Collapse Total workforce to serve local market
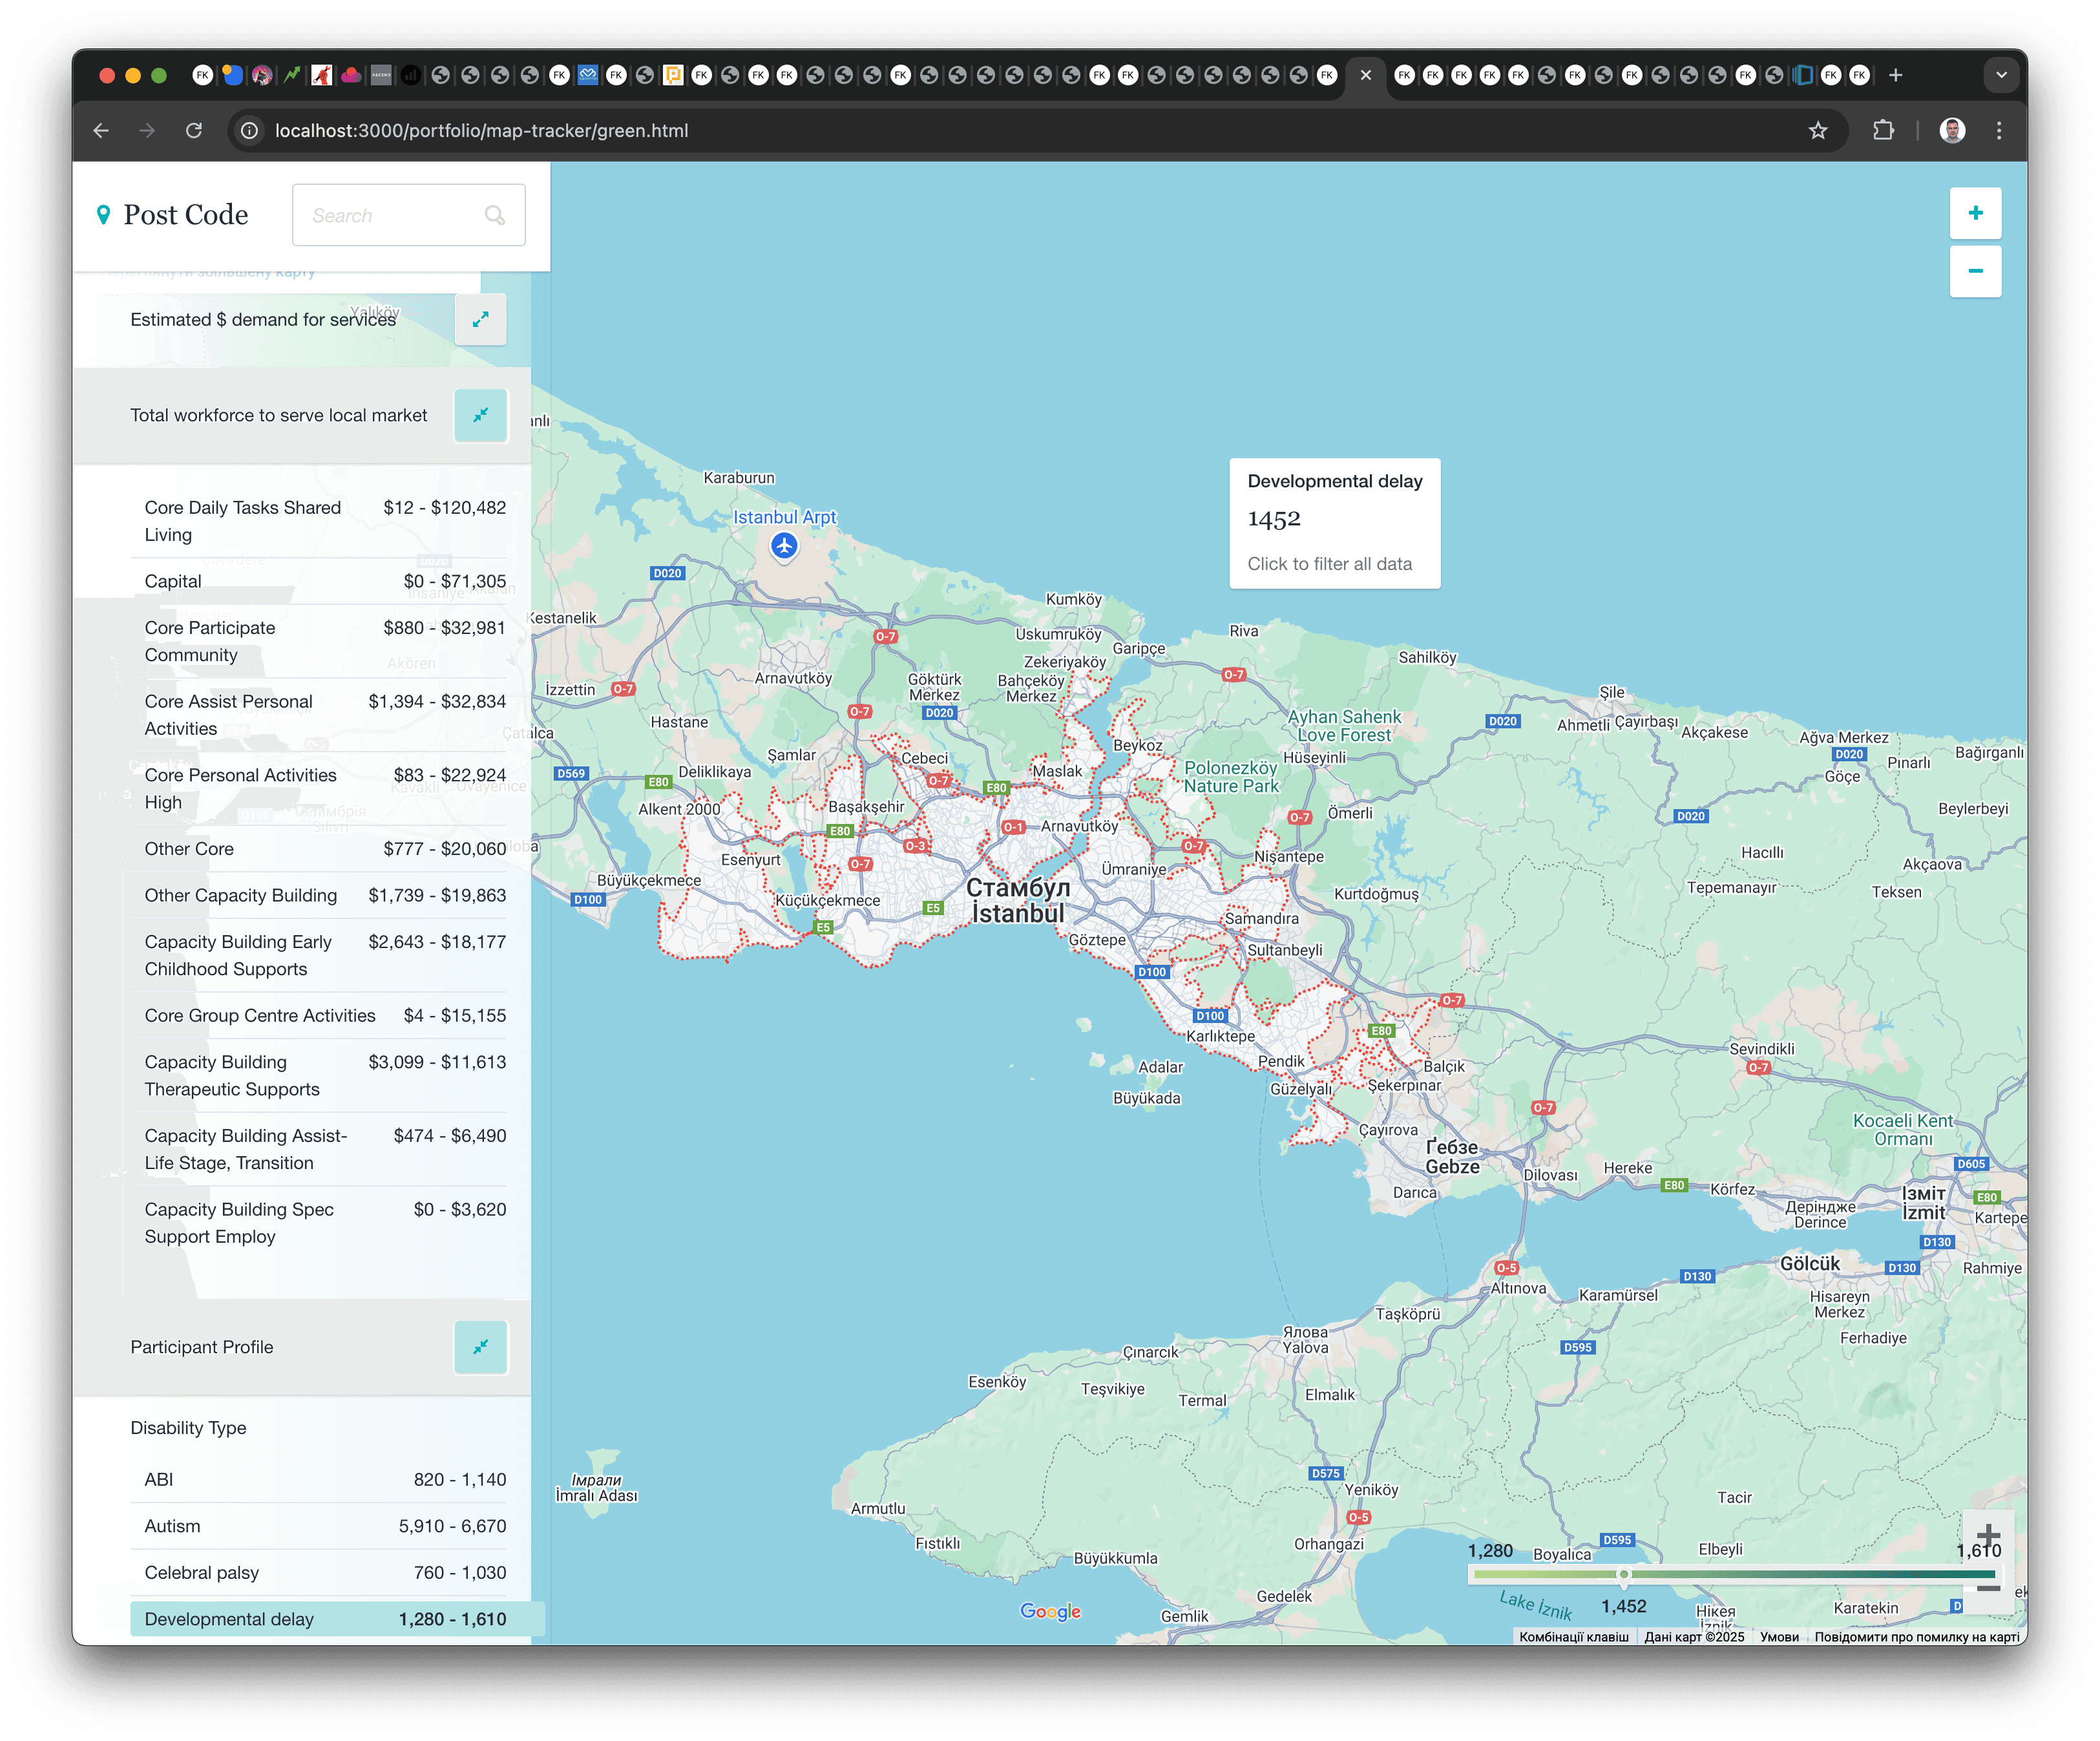The width and height of the screenshot is (2100, 1741). coord(481,415)
